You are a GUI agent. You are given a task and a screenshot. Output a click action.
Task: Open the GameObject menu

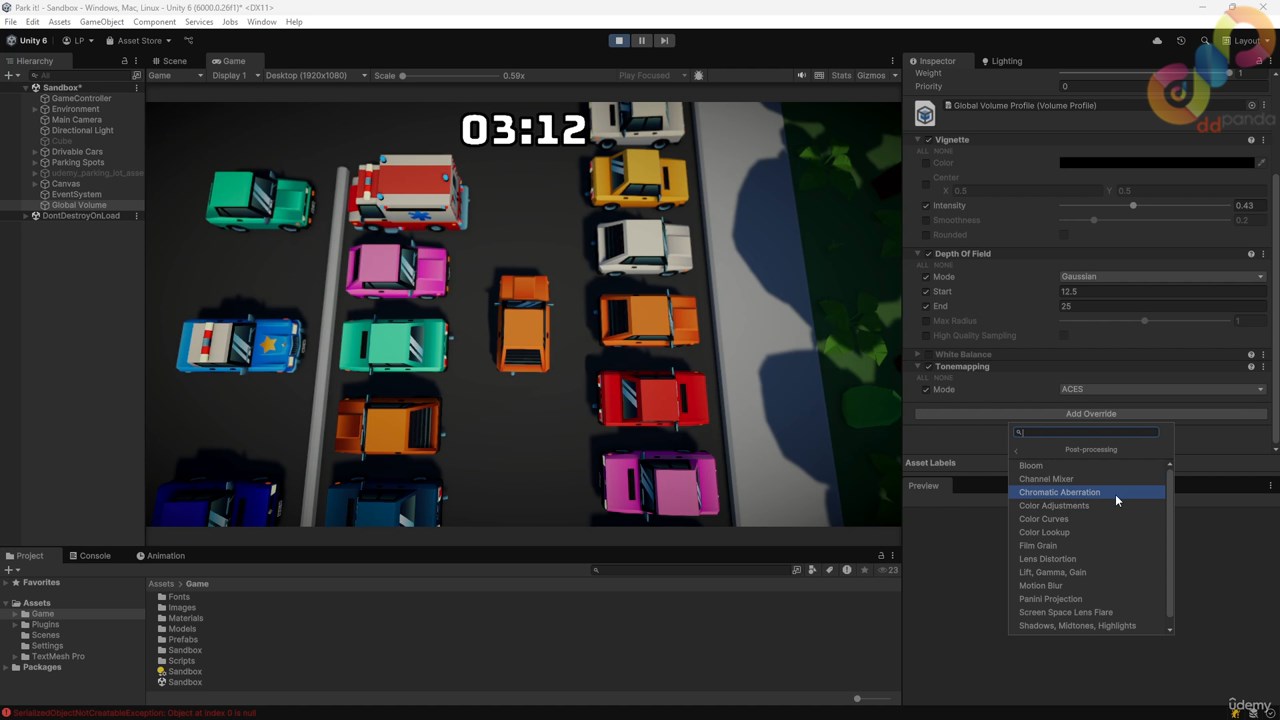pyautogui.click(x=101, y=22)
